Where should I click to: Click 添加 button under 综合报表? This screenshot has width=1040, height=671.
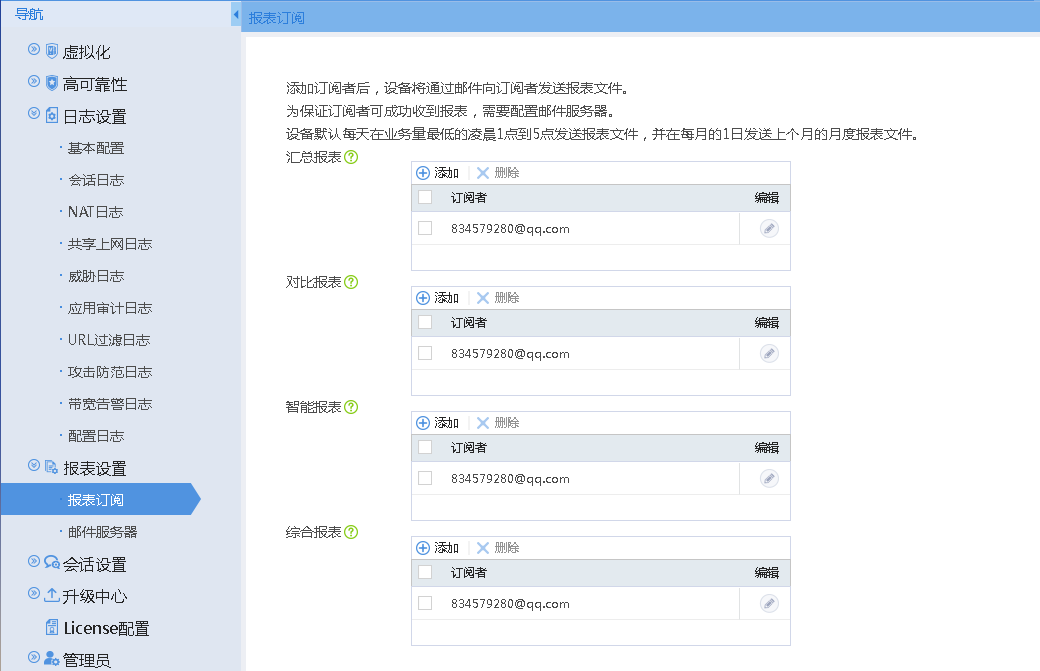[x=437, y=548]
